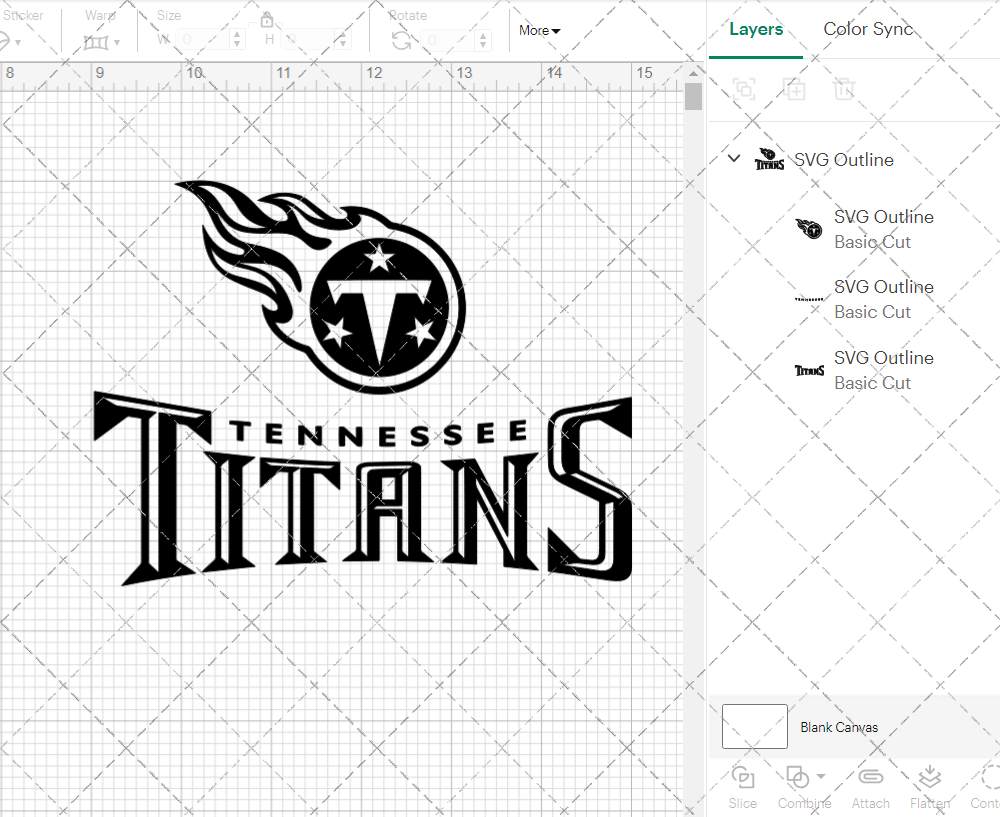Switch to the Color Sync tab
The image size is (1000, 817).
[868, 29]
